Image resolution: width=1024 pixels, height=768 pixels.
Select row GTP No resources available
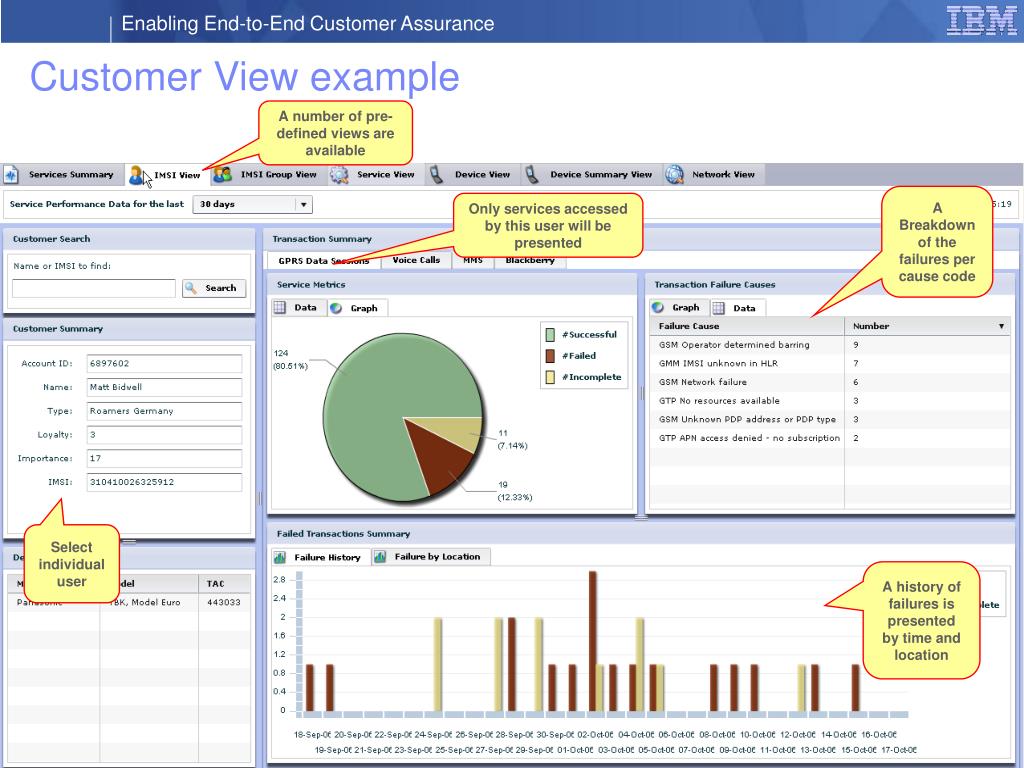829,401
